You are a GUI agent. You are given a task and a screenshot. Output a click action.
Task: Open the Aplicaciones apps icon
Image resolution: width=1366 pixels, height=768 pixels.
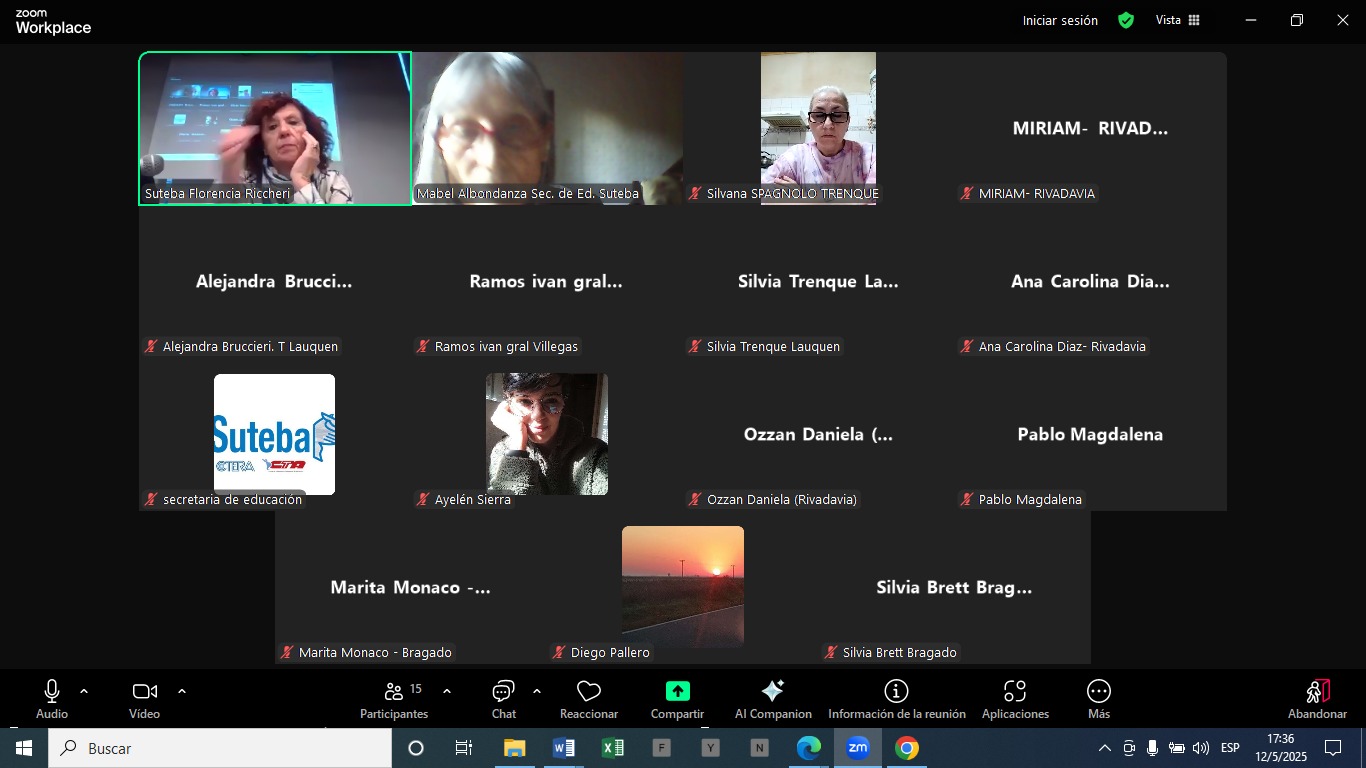1015,692
